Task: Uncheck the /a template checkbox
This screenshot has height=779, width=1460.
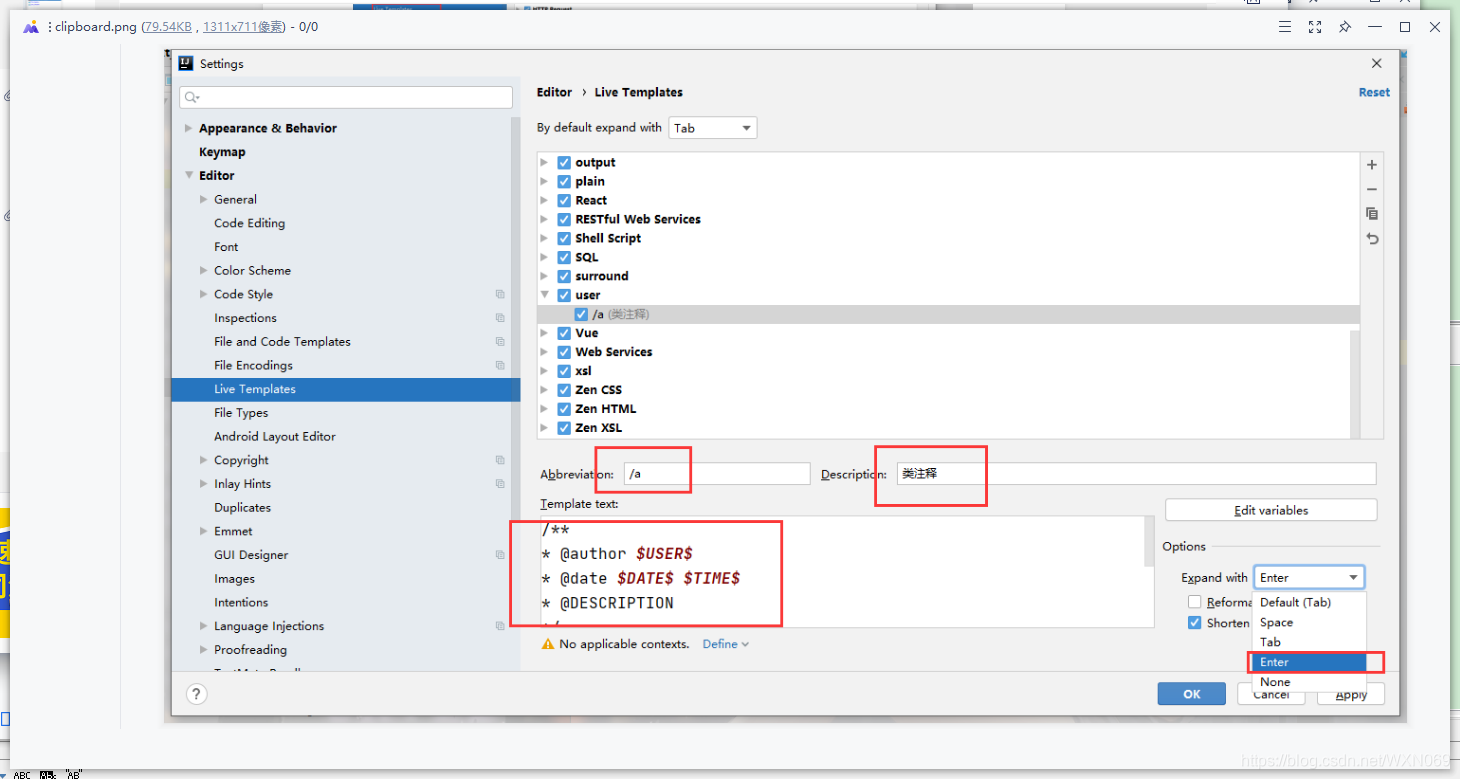Action: 581,314
